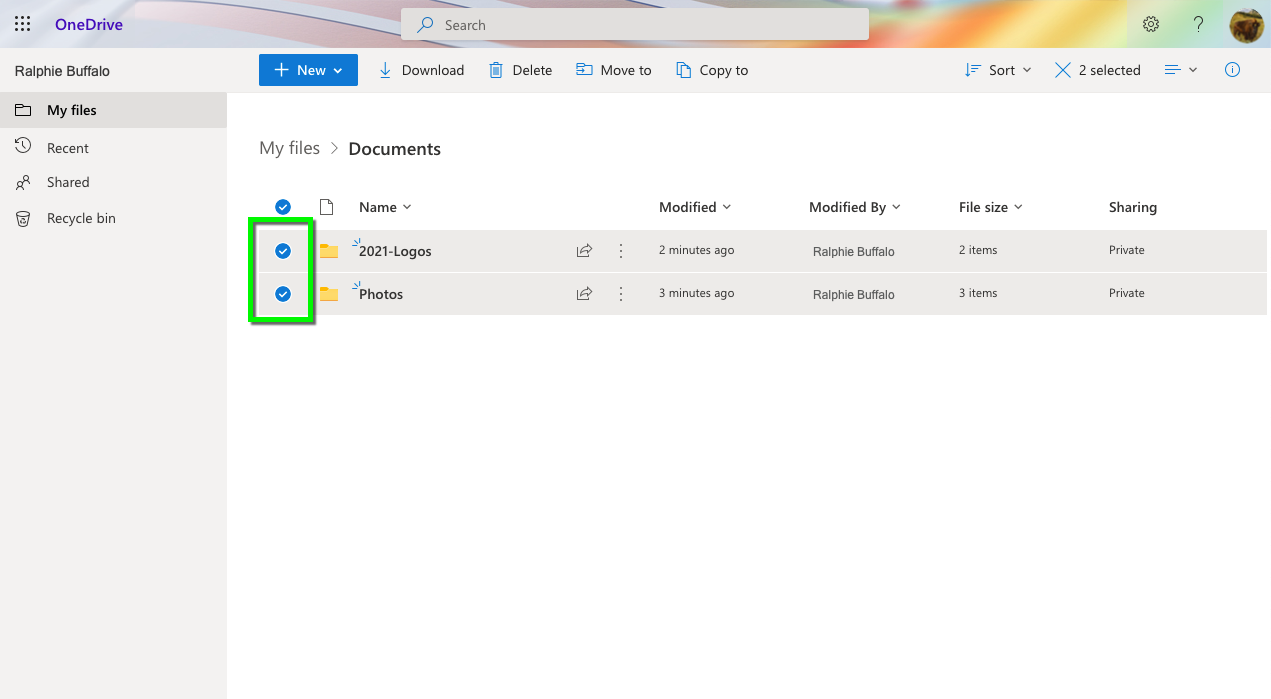The width and height of the screenshot is (1271, 699).
Task: Open Recycle bin from the sidebar
Action: click(81, 218)
